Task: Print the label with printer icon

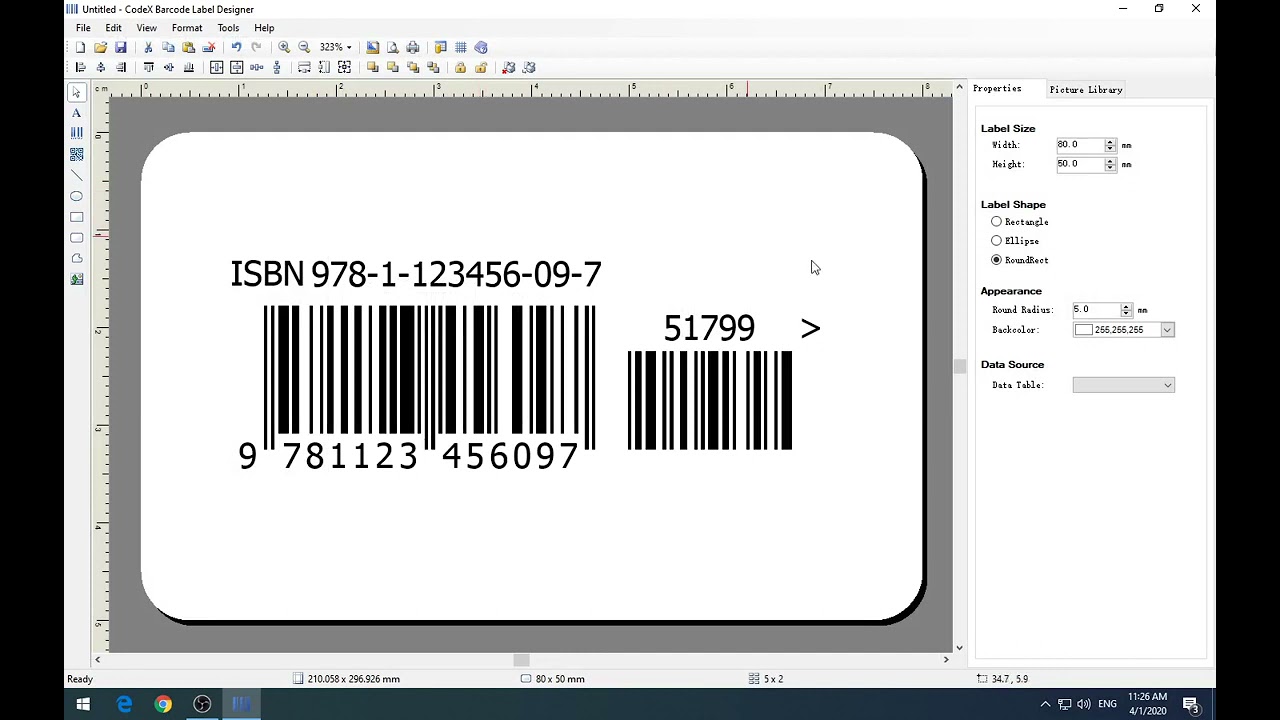Action: coord(412,47)
